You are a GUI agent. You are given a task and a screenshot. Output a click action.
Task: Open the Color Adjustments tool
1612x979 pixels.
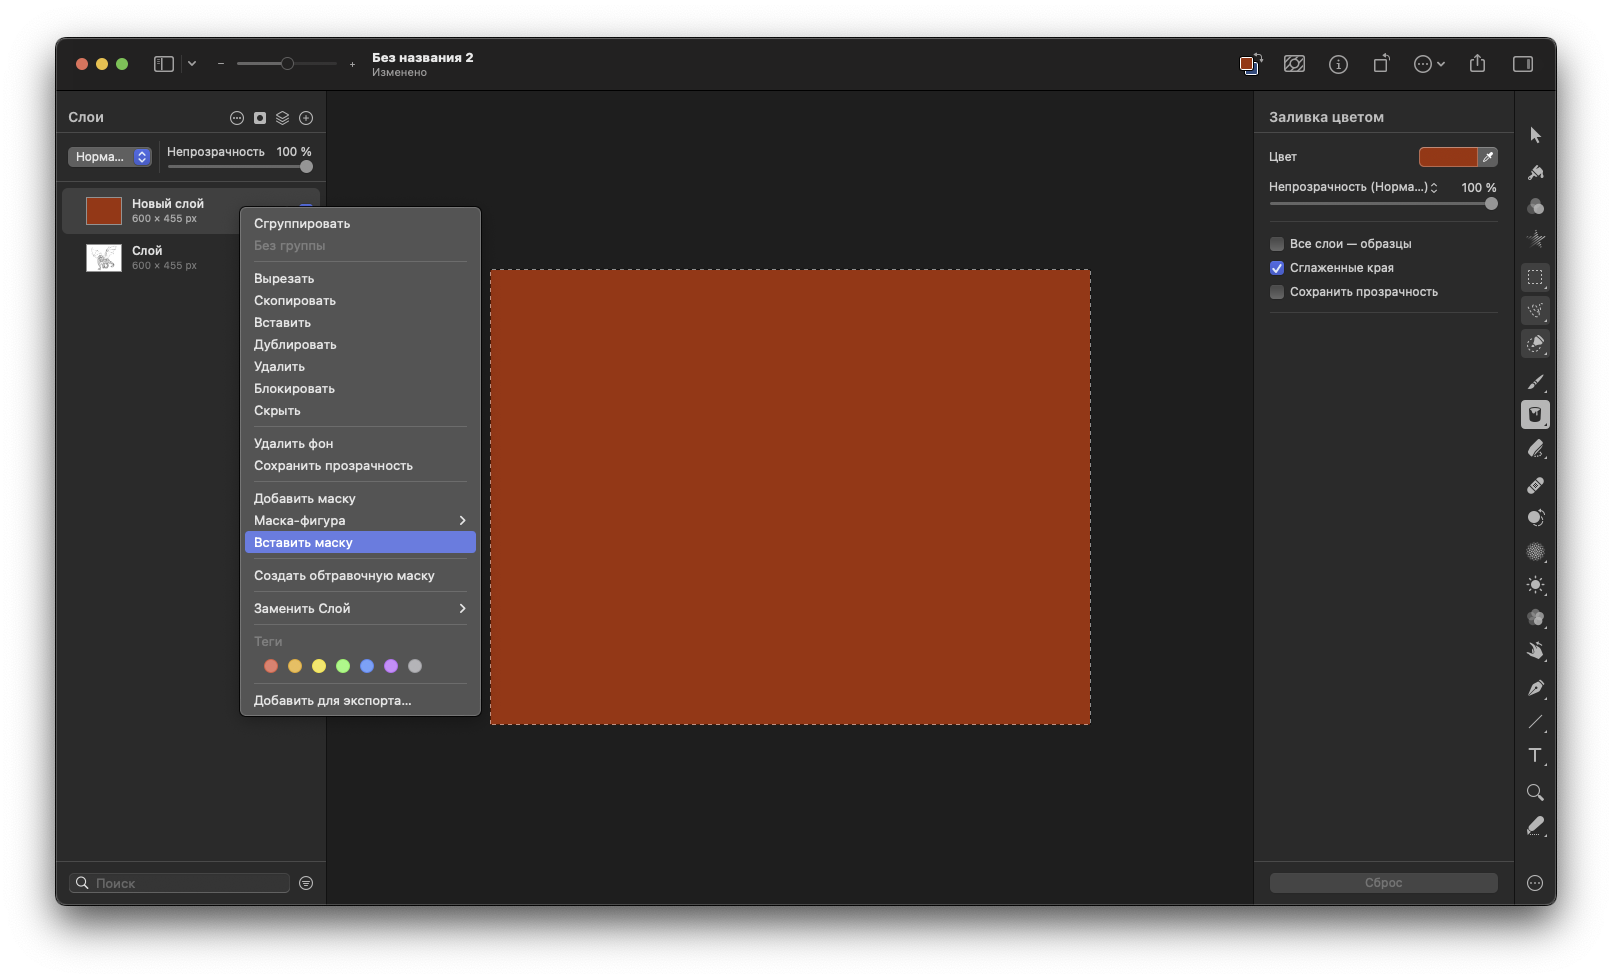pyautogui.click(x=1535, y=206)
